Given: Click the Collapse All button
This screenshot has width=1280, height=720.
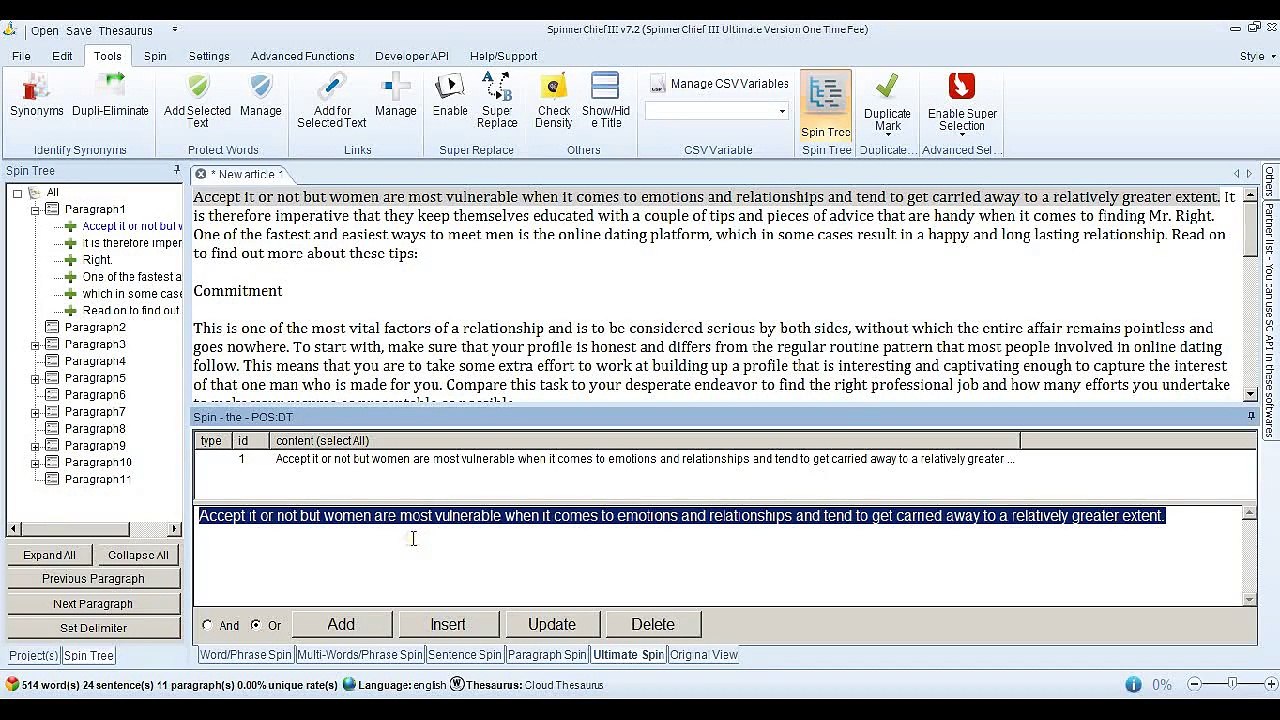Looking at the screenshot, I should click(138, 555).
